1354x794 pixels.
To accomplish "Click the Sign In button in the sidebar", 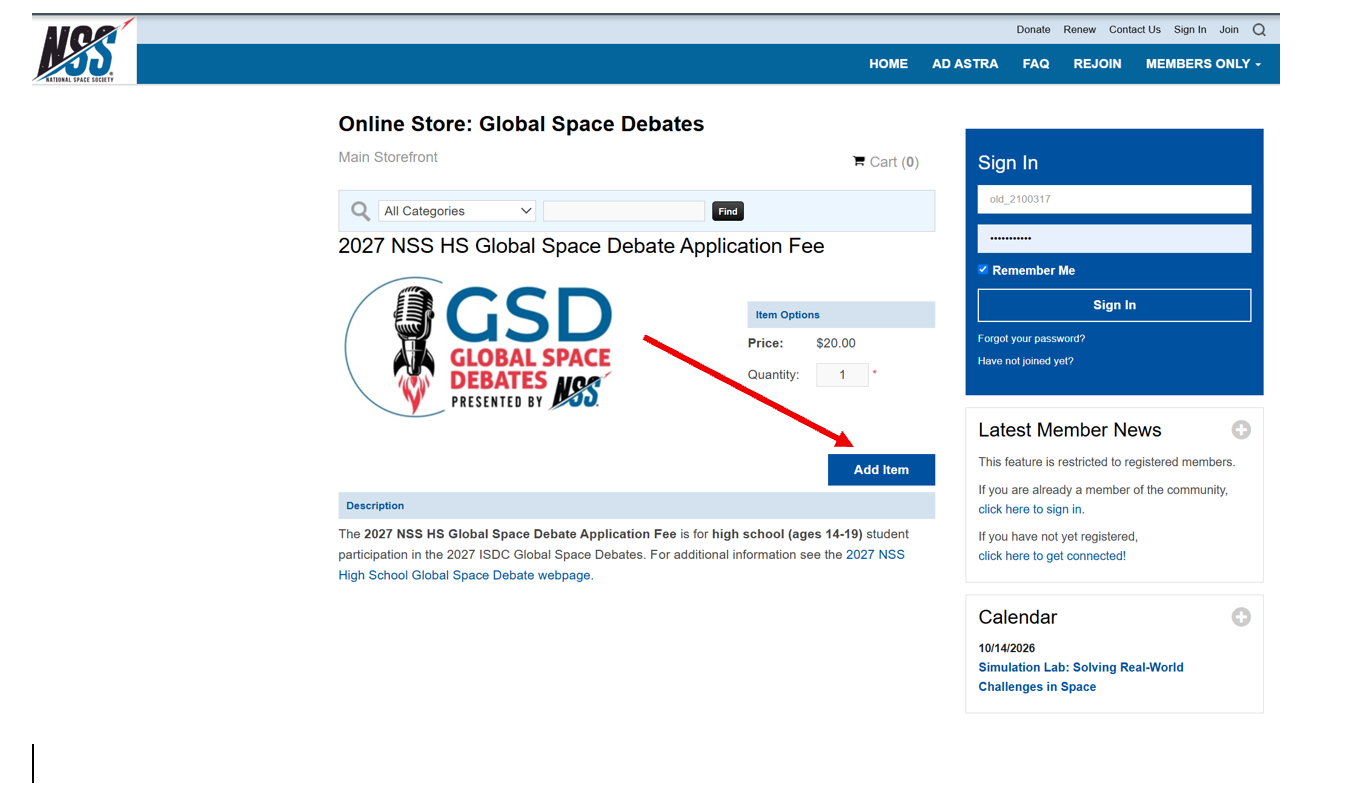I will tap(1114, 305).
